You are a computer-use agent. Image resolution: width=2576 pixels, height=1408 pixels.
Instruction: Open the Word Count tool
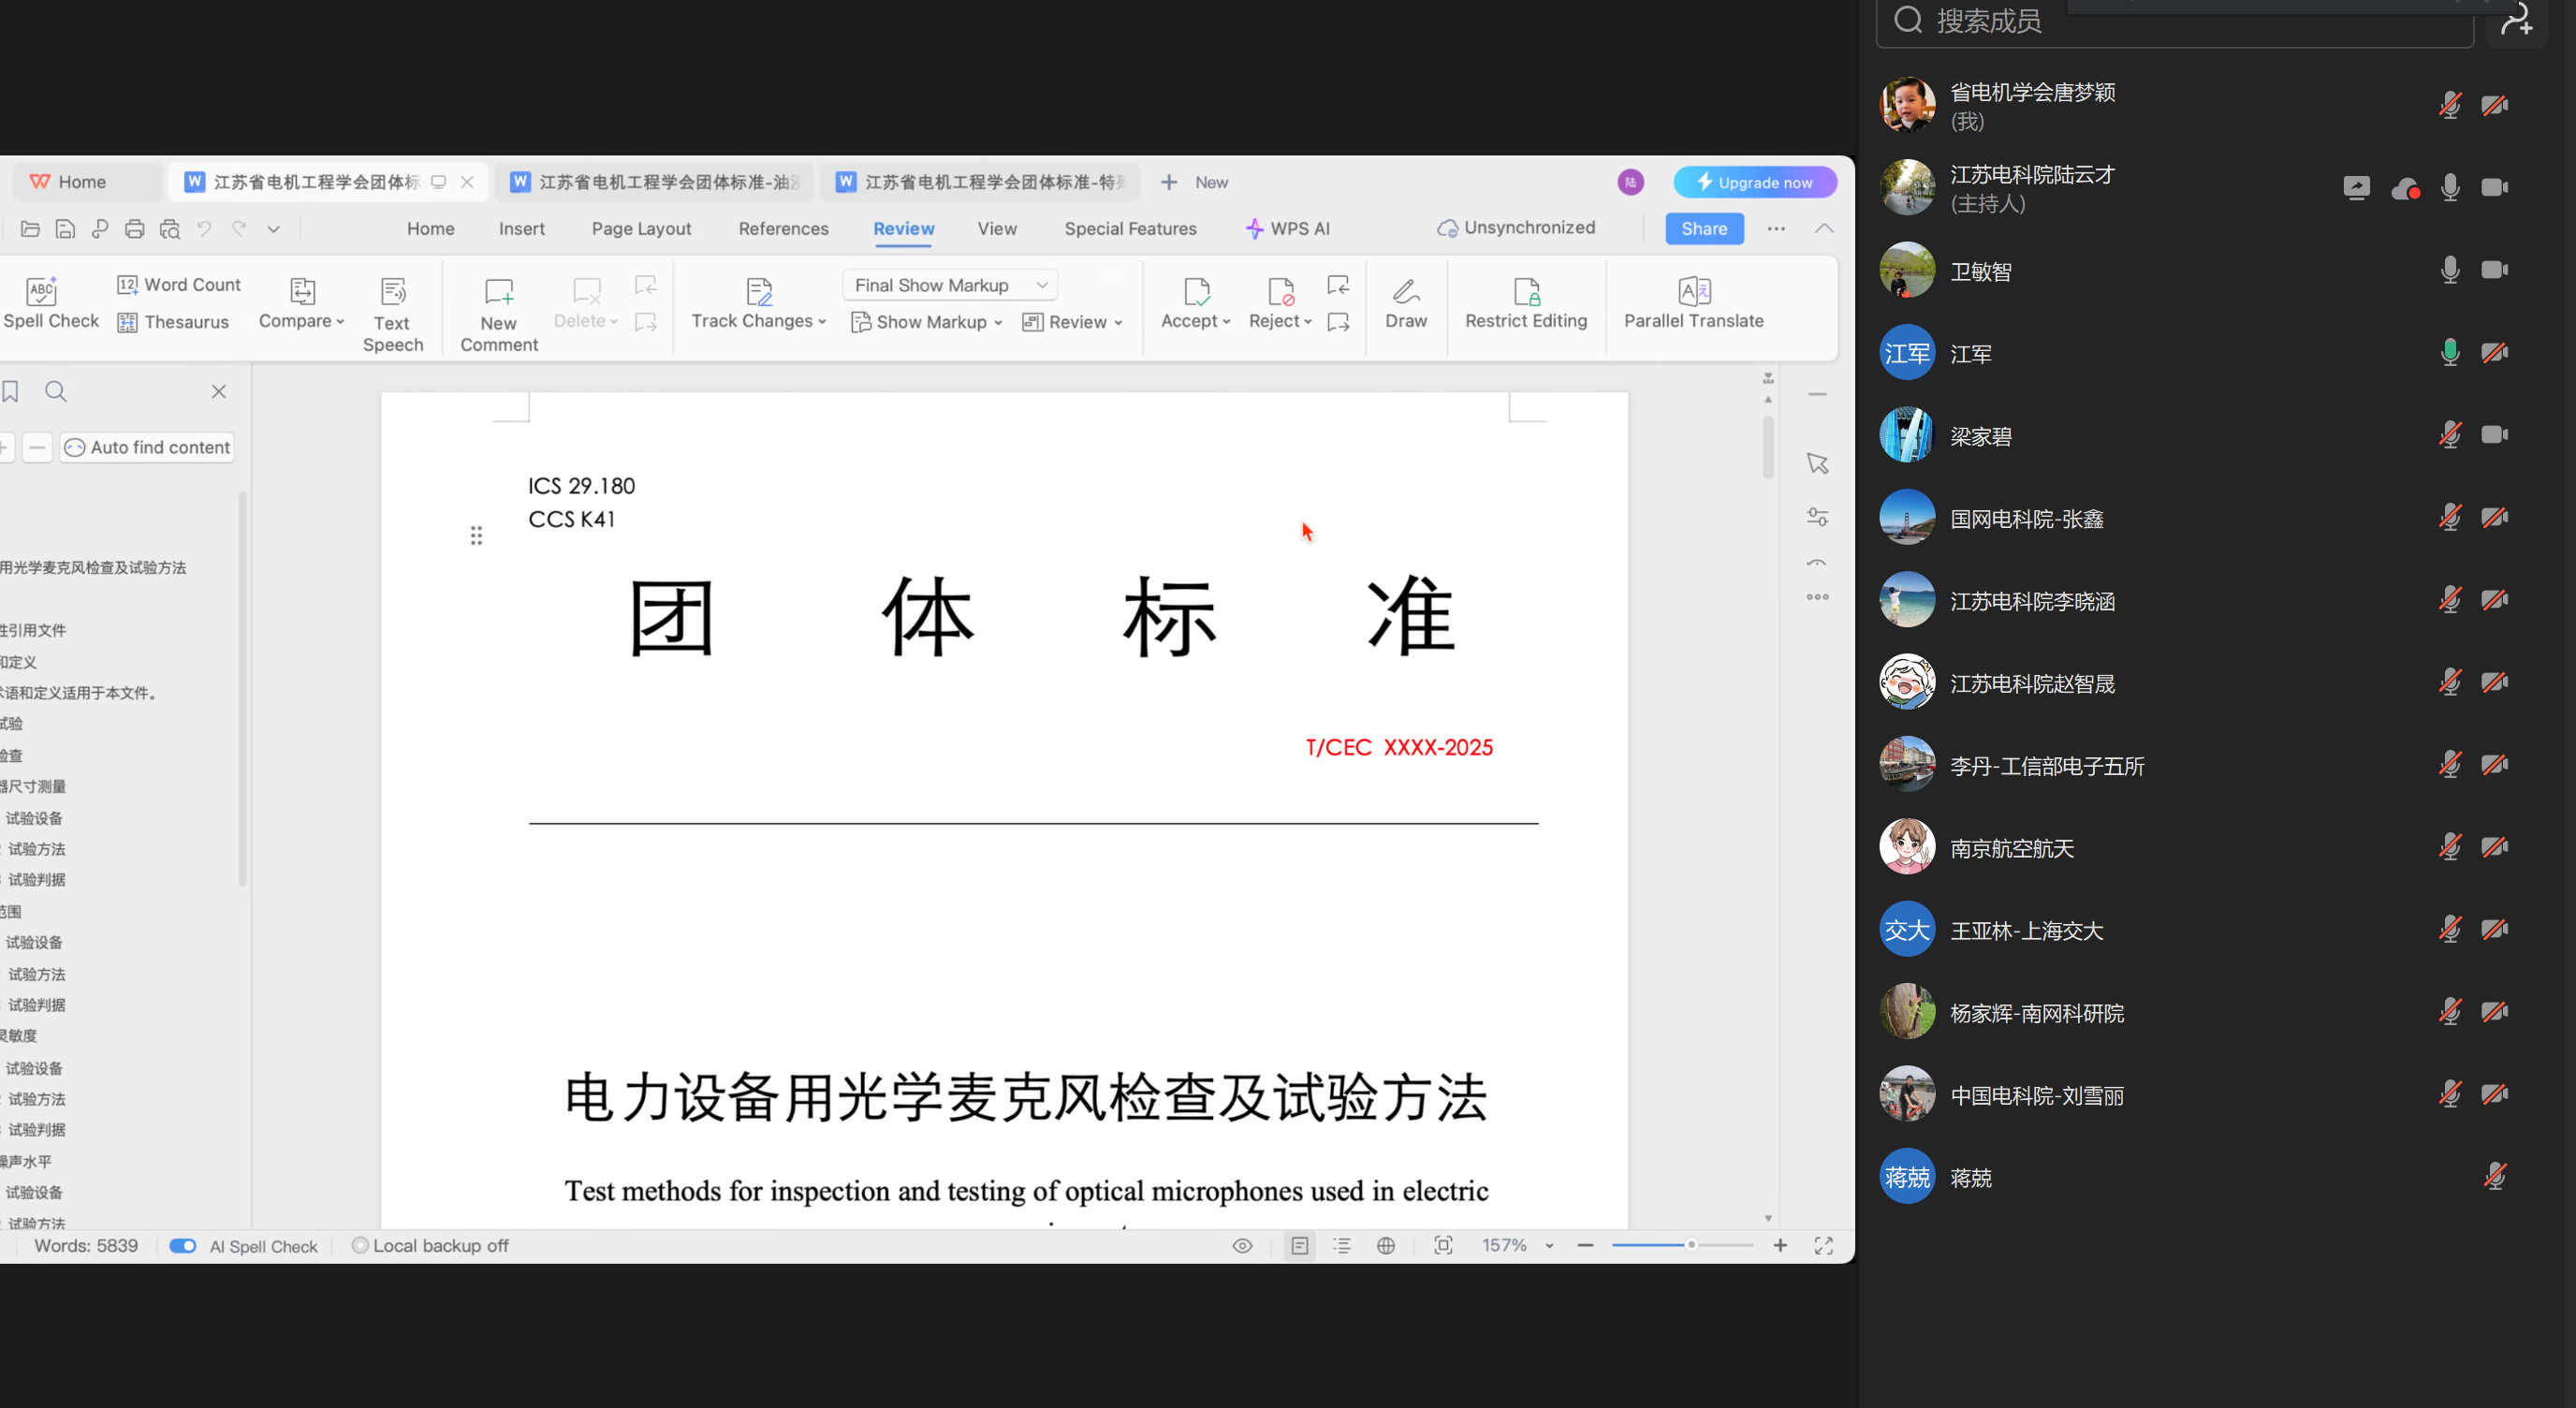tap(180, 285)
